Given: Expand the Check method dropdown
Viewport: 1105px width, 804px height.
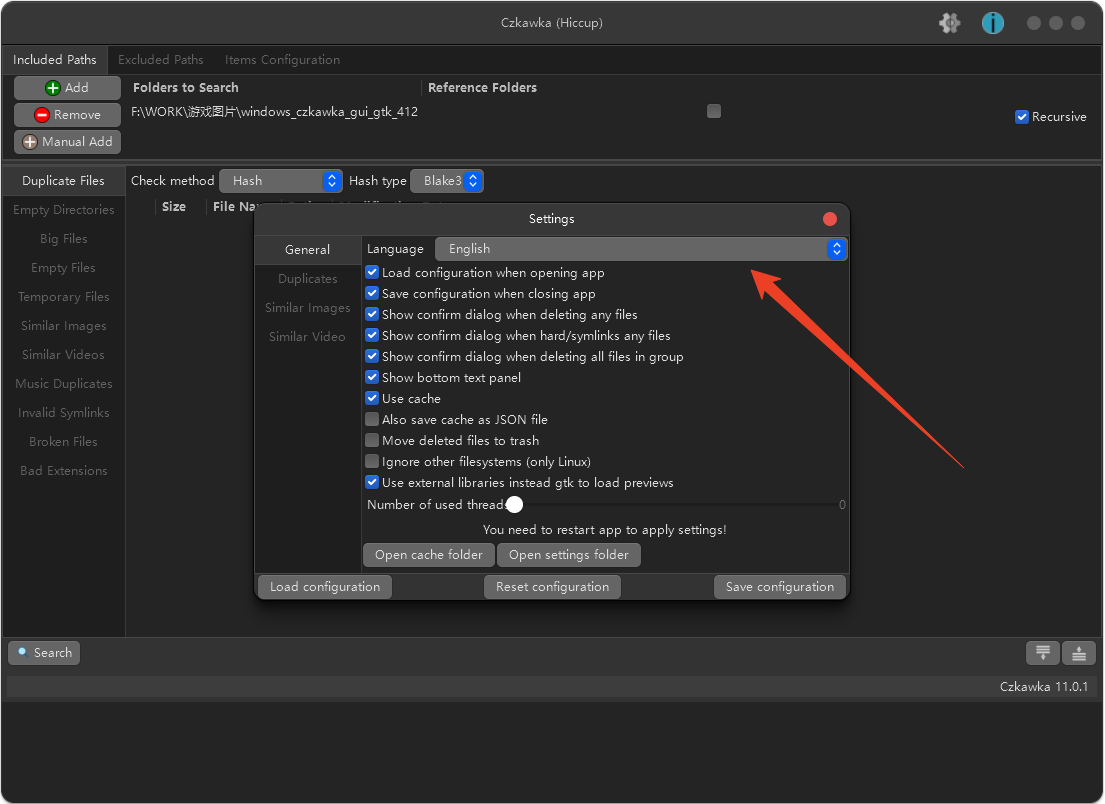Looking at the screenshot, I should click(281, 181).
